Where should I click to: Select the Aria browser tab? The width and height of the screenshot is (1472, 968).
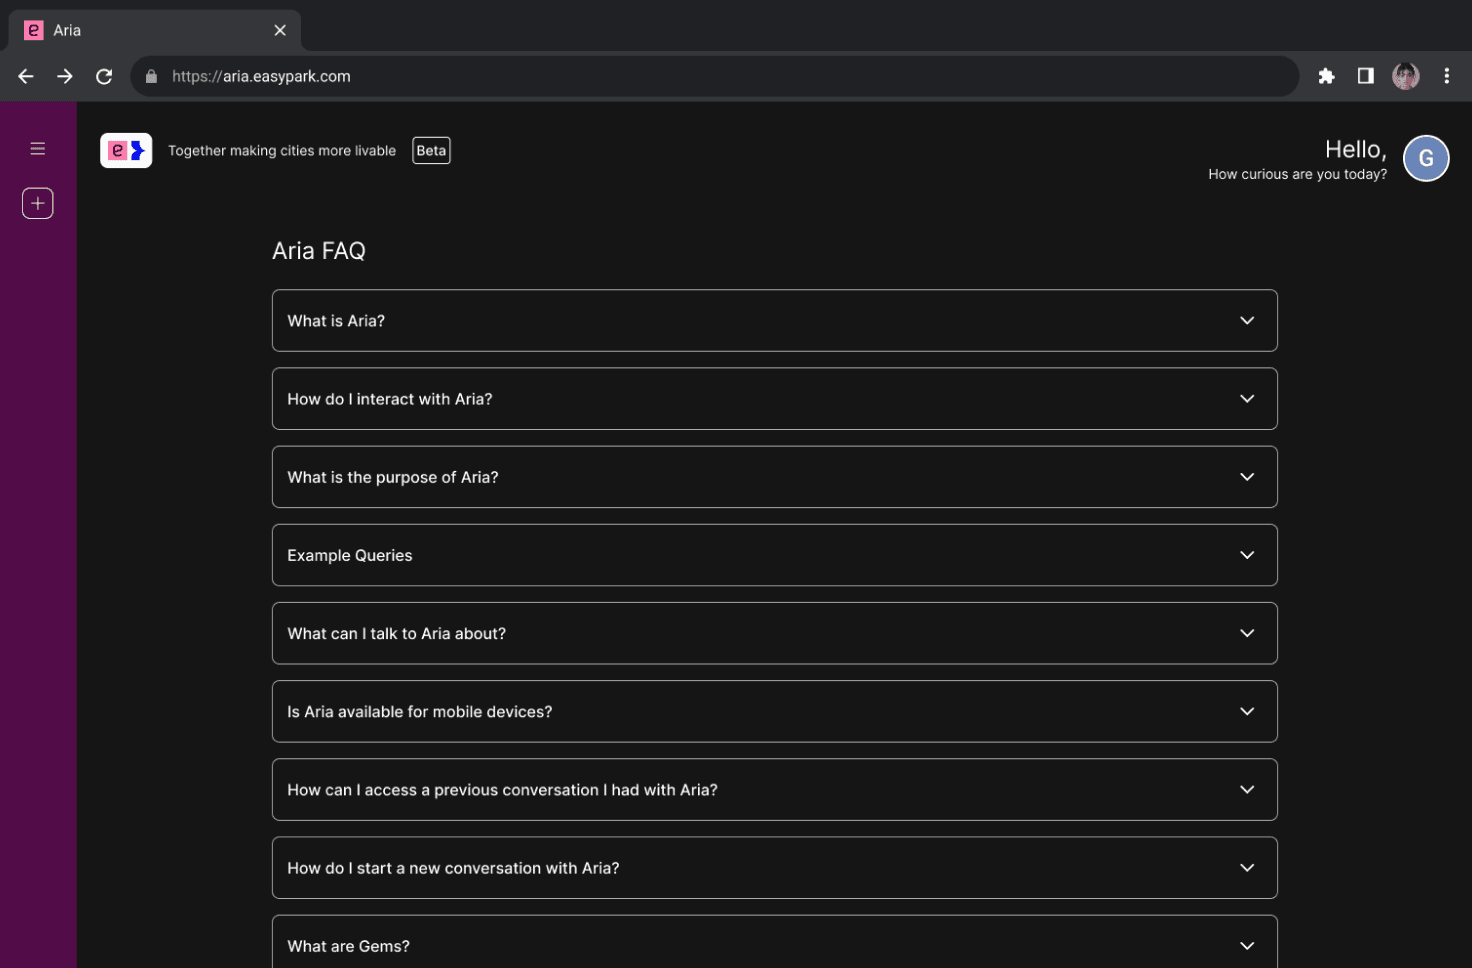pos(155,30)
